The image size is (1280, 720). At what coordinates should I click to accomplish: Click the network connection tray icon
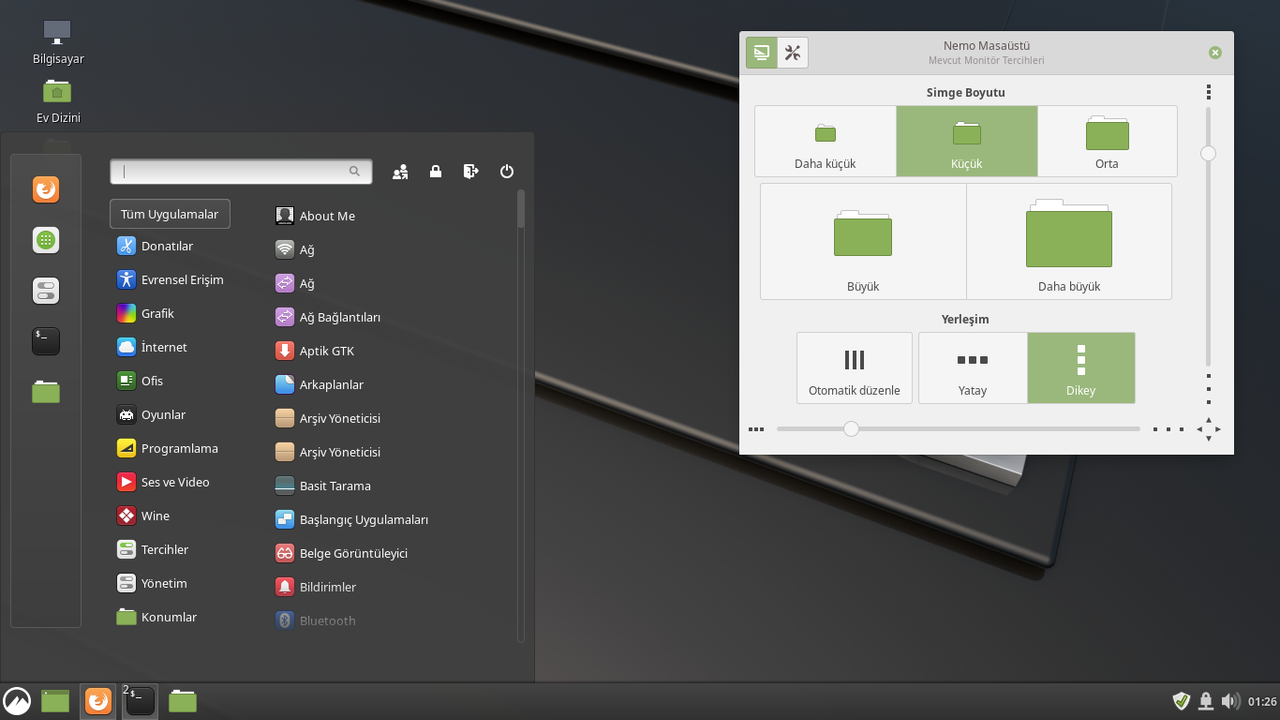pos(1206,701)
